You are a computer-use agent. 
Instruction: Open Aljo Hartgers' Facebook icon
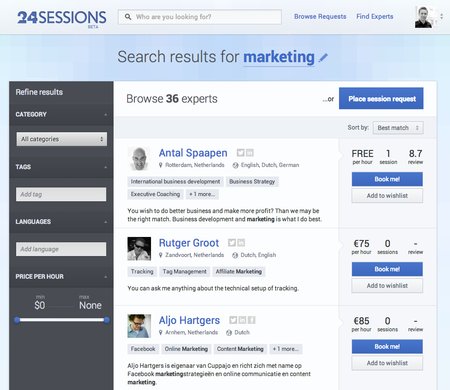pyautogui.click(x=252, y=320)
